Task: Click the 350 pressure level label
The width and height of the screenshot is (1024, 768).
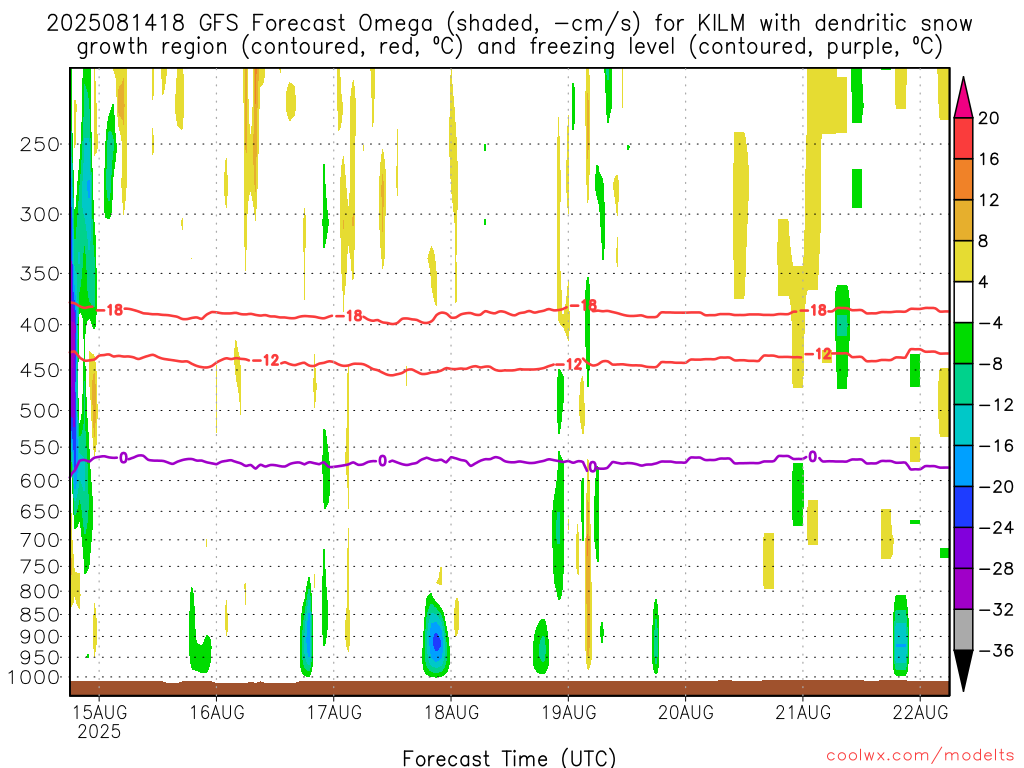Action: (40, 274)
